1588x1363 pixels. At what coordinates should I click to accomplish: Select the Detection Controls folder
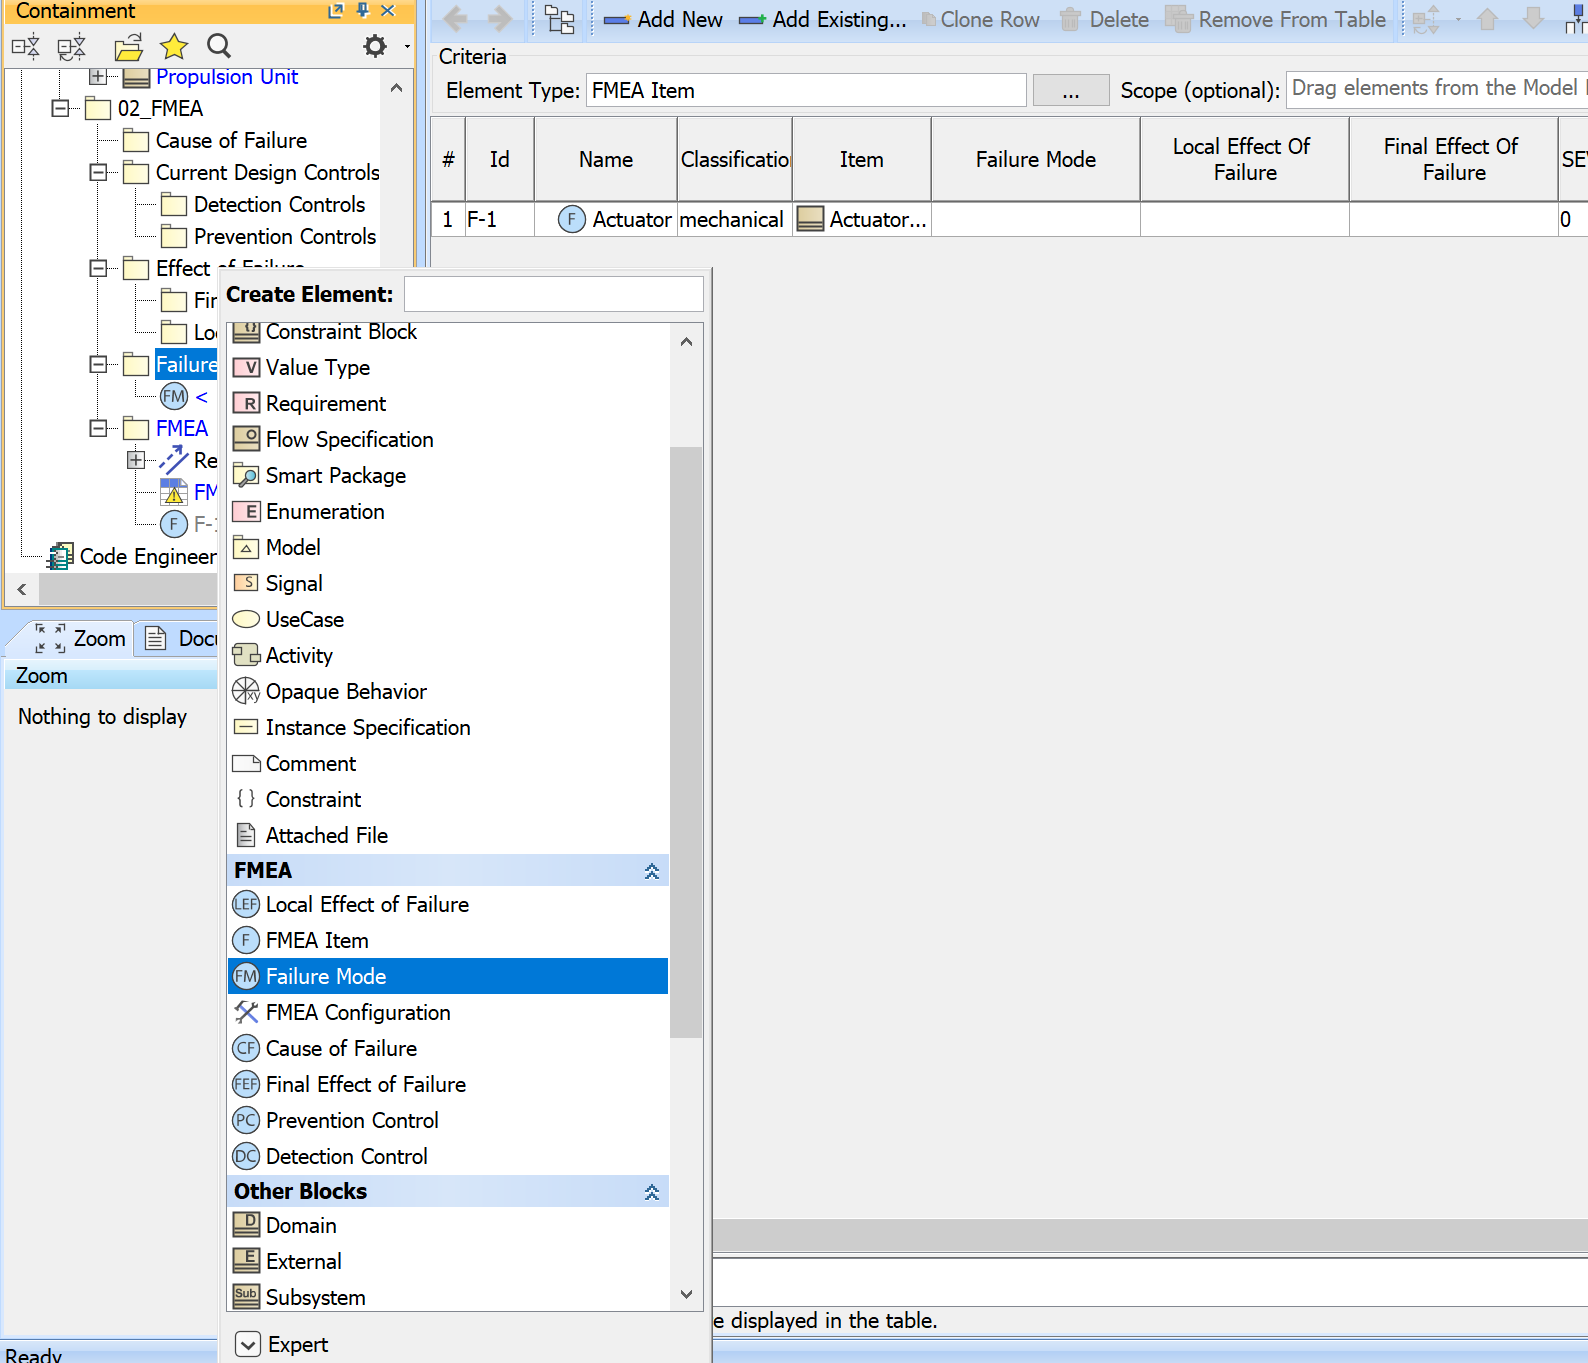click(279, 204)
